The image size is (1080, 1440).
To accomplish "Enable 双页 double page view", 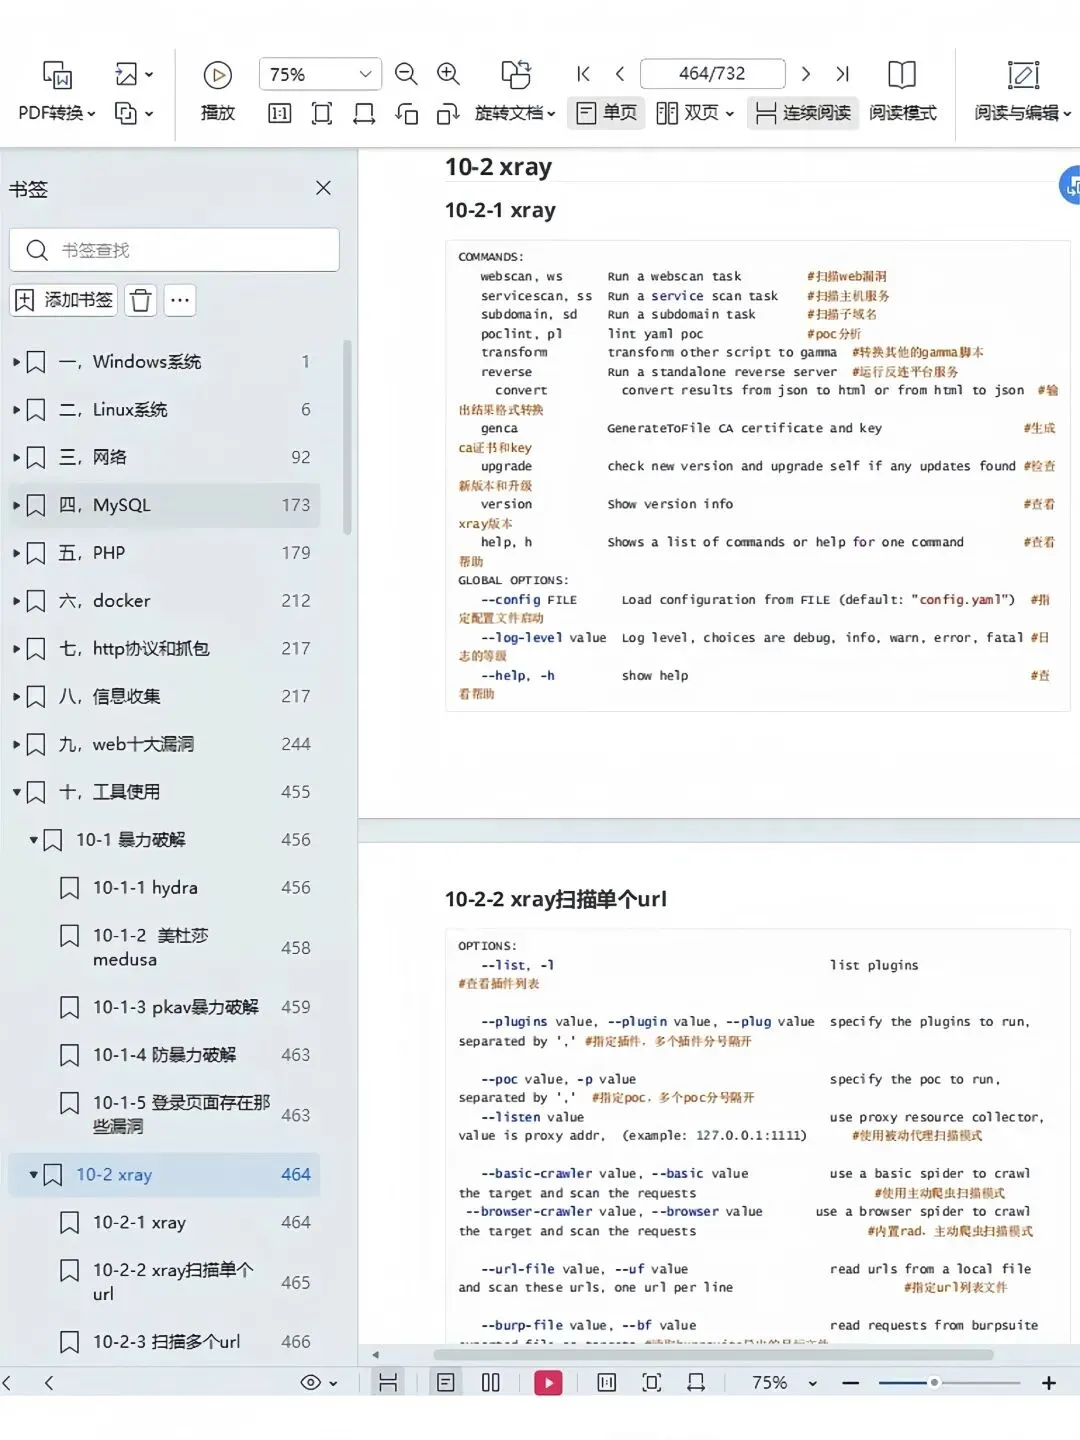I will [x=695, y=113].
